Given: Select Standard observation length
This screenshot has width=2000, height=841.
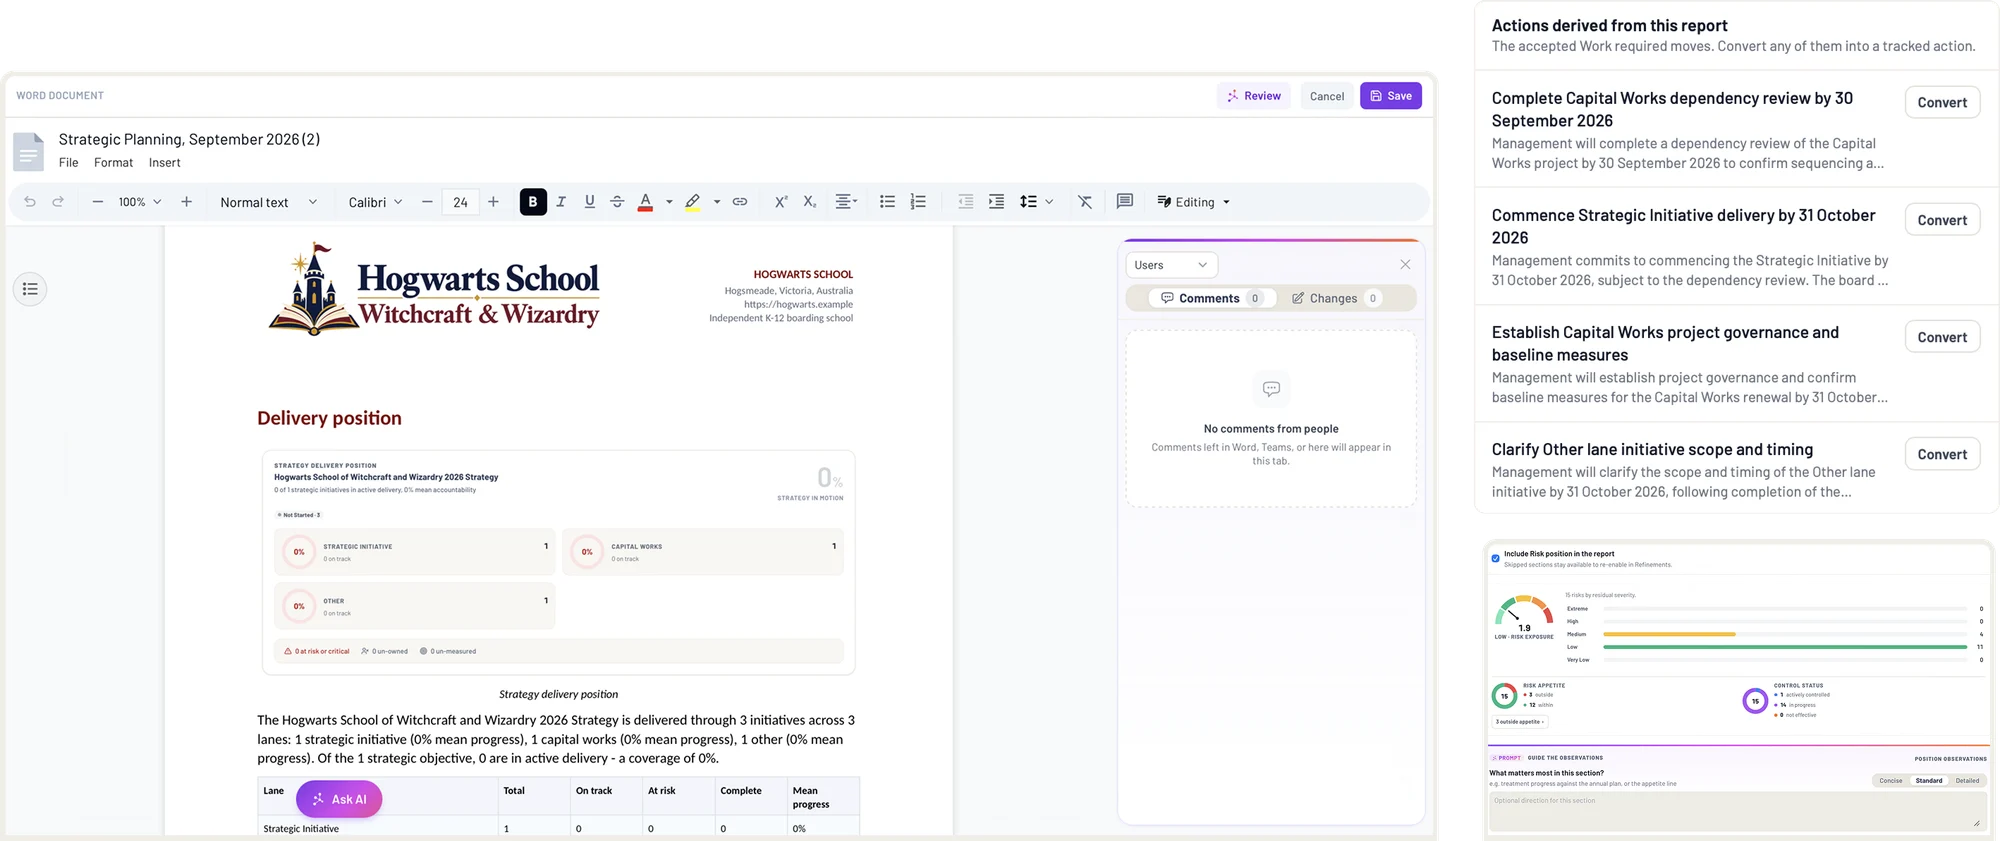Looking at the screenshot, I should coord(1929,781).
